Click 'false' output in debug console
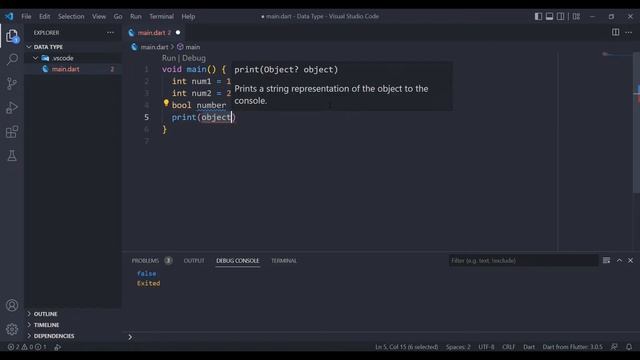The image size is (640, 360). point(147,273)
